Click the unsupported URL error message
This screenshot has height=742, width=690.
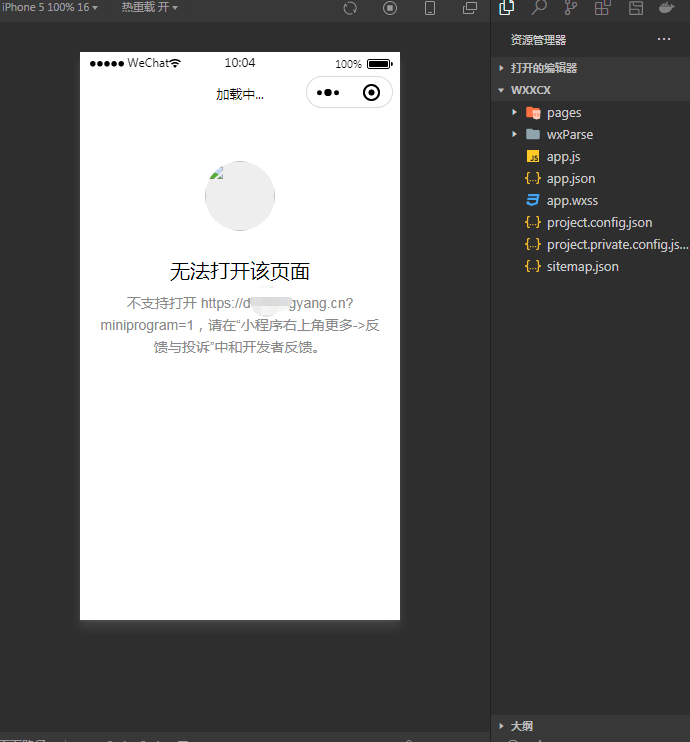point(240,325)
